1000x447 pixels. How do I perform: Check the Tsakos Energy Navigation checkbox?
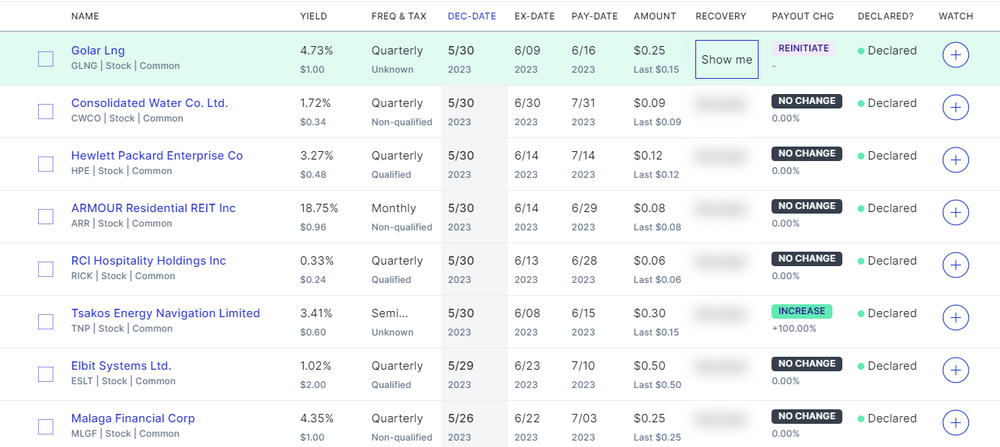coord(46,322)
